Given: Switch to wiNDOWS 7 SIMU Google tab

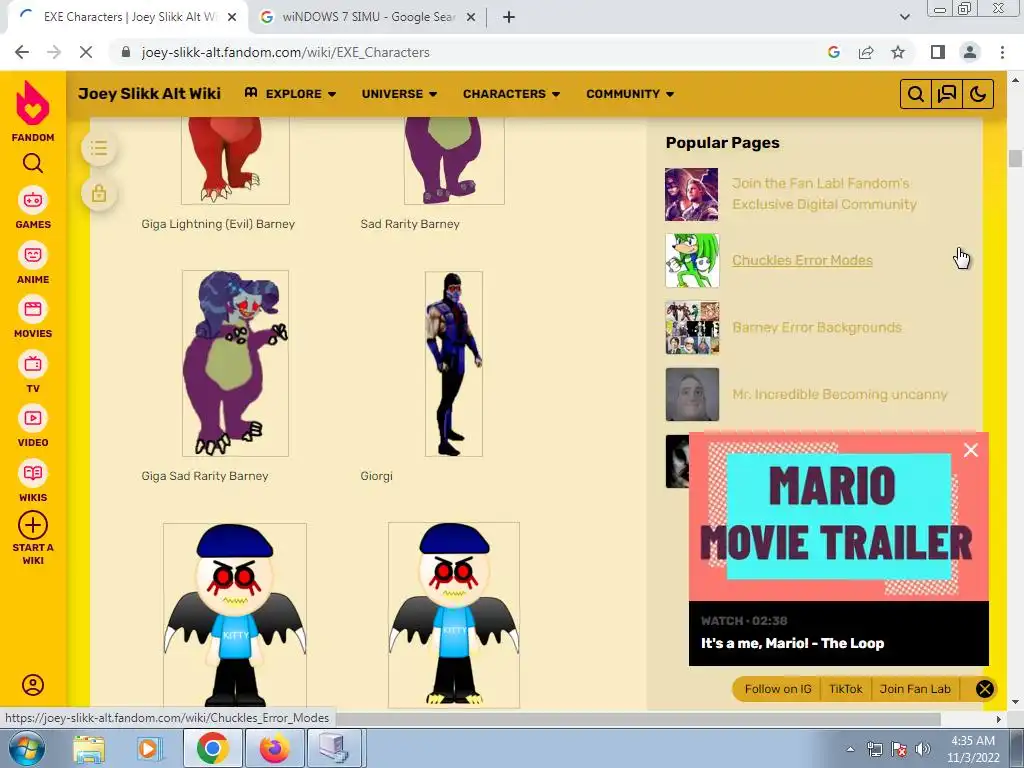Looking at the screenshot, I should tap(367, 17).
